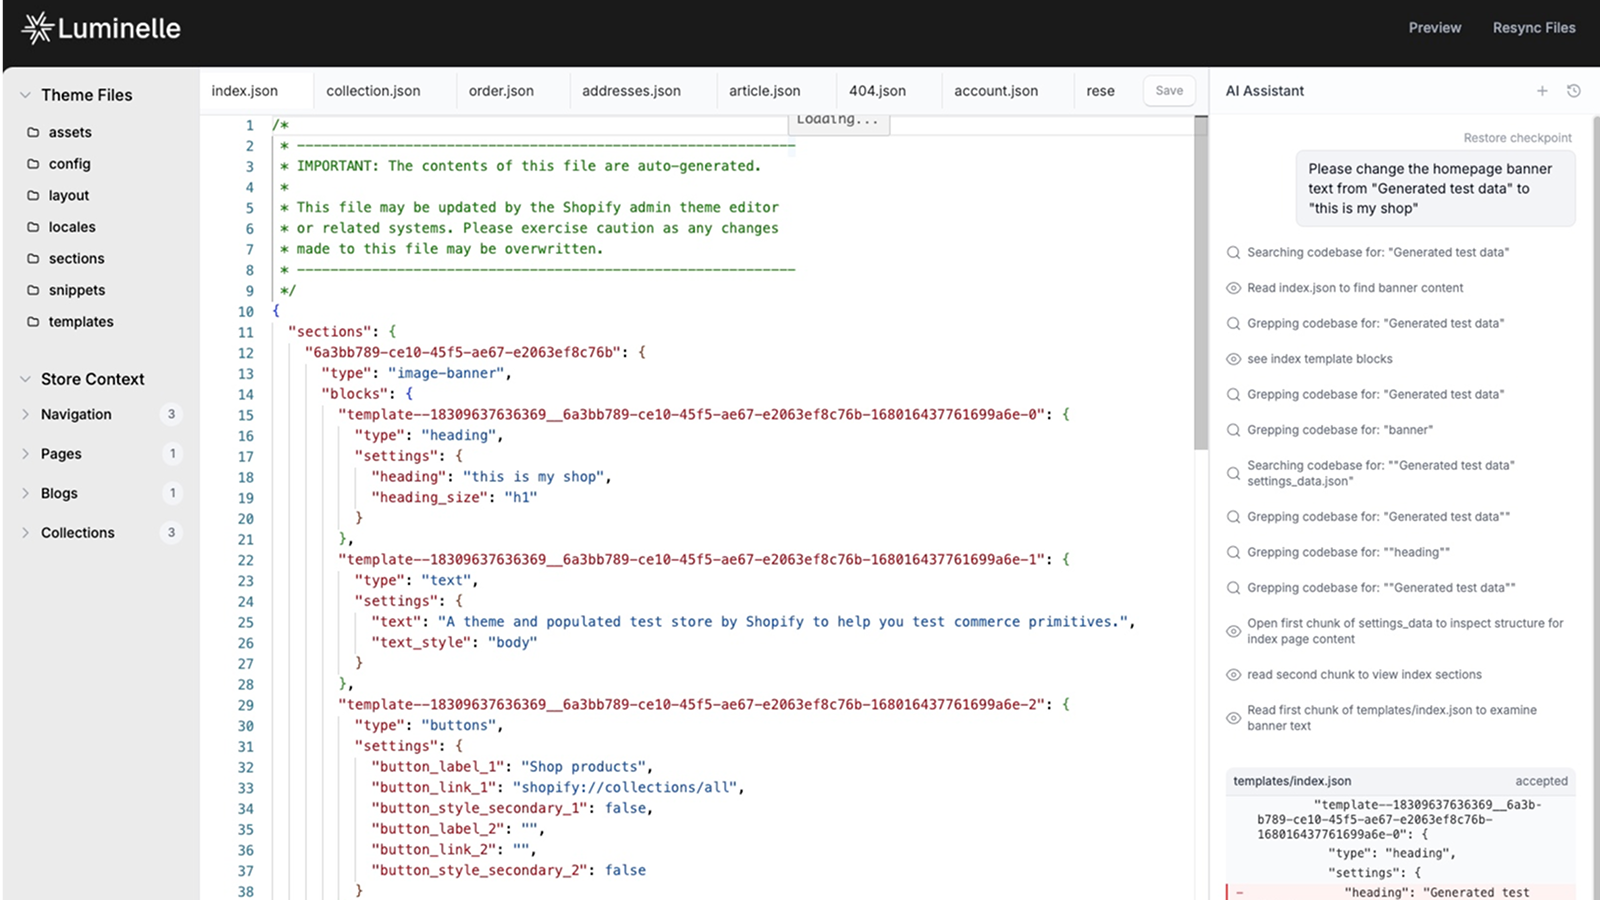Image resolution: width=1600 pixels, height=900 pixels.
Task: Collapse the Theme Files section
Action: click(x=23, y=94)
